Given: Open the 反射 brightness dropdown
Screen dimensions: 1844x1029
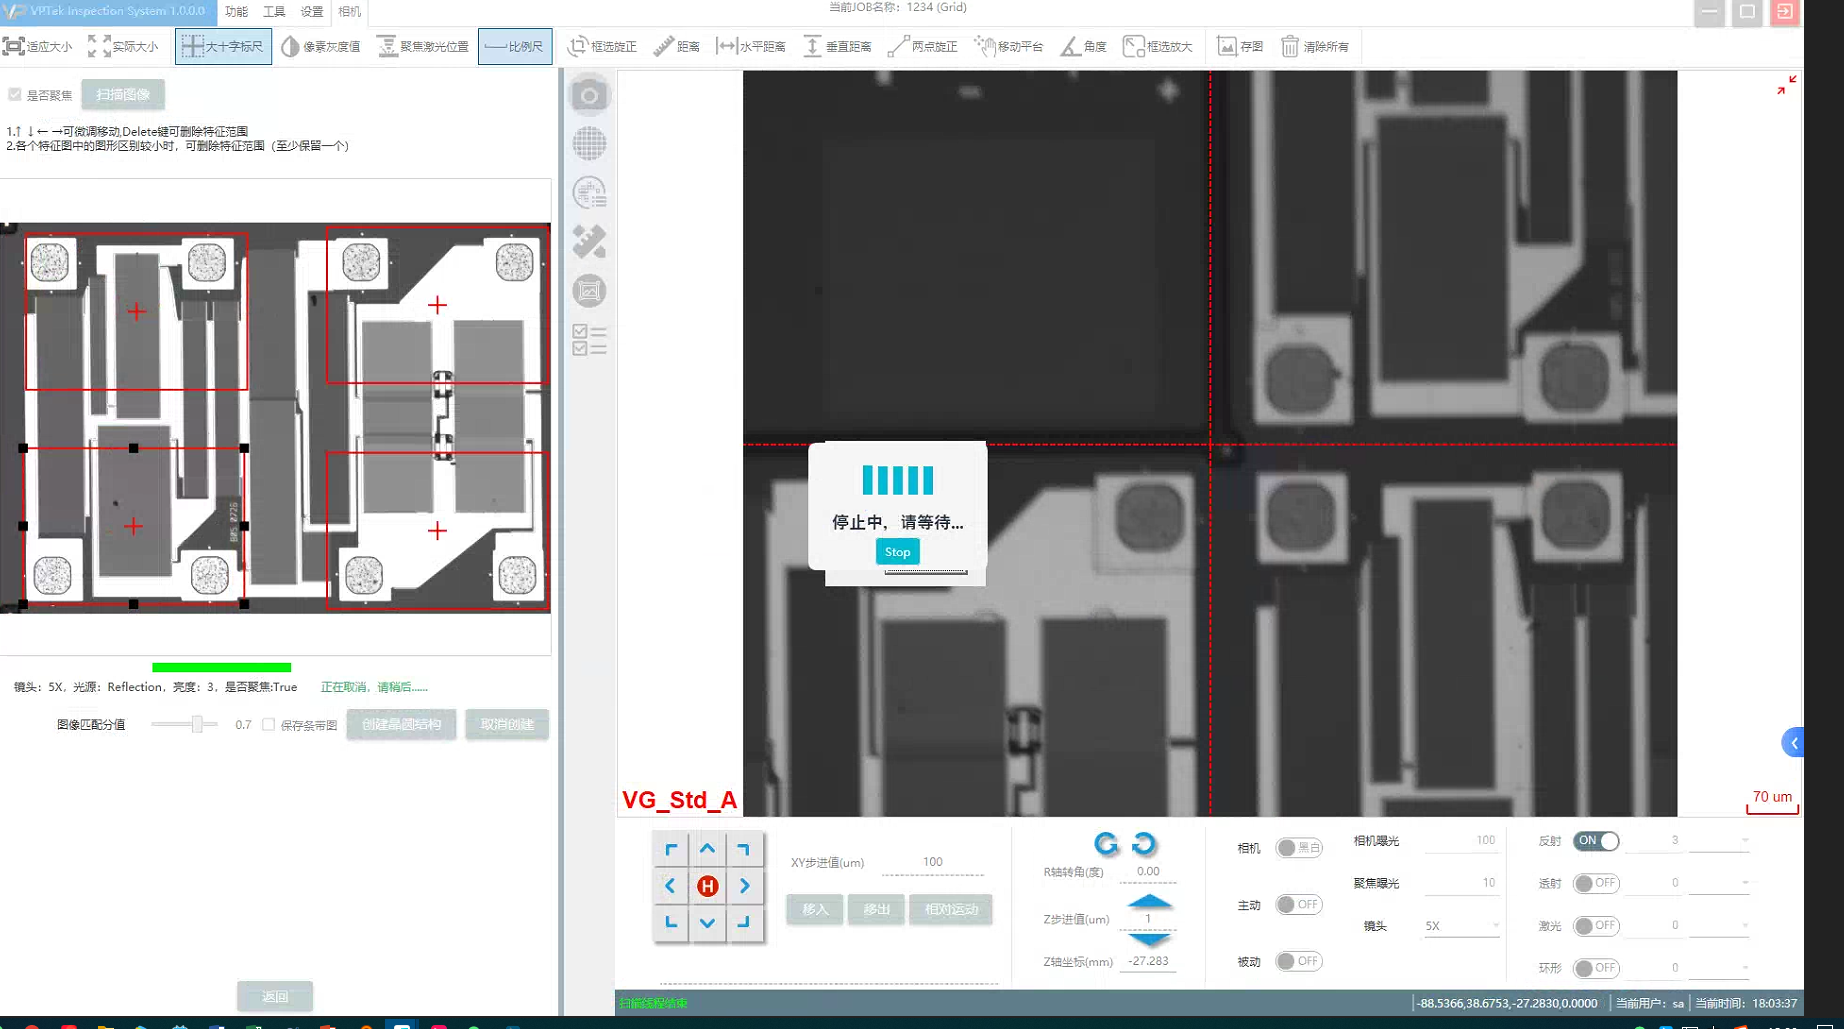Looking at the screenshot, I should [x=1719, y=841].
